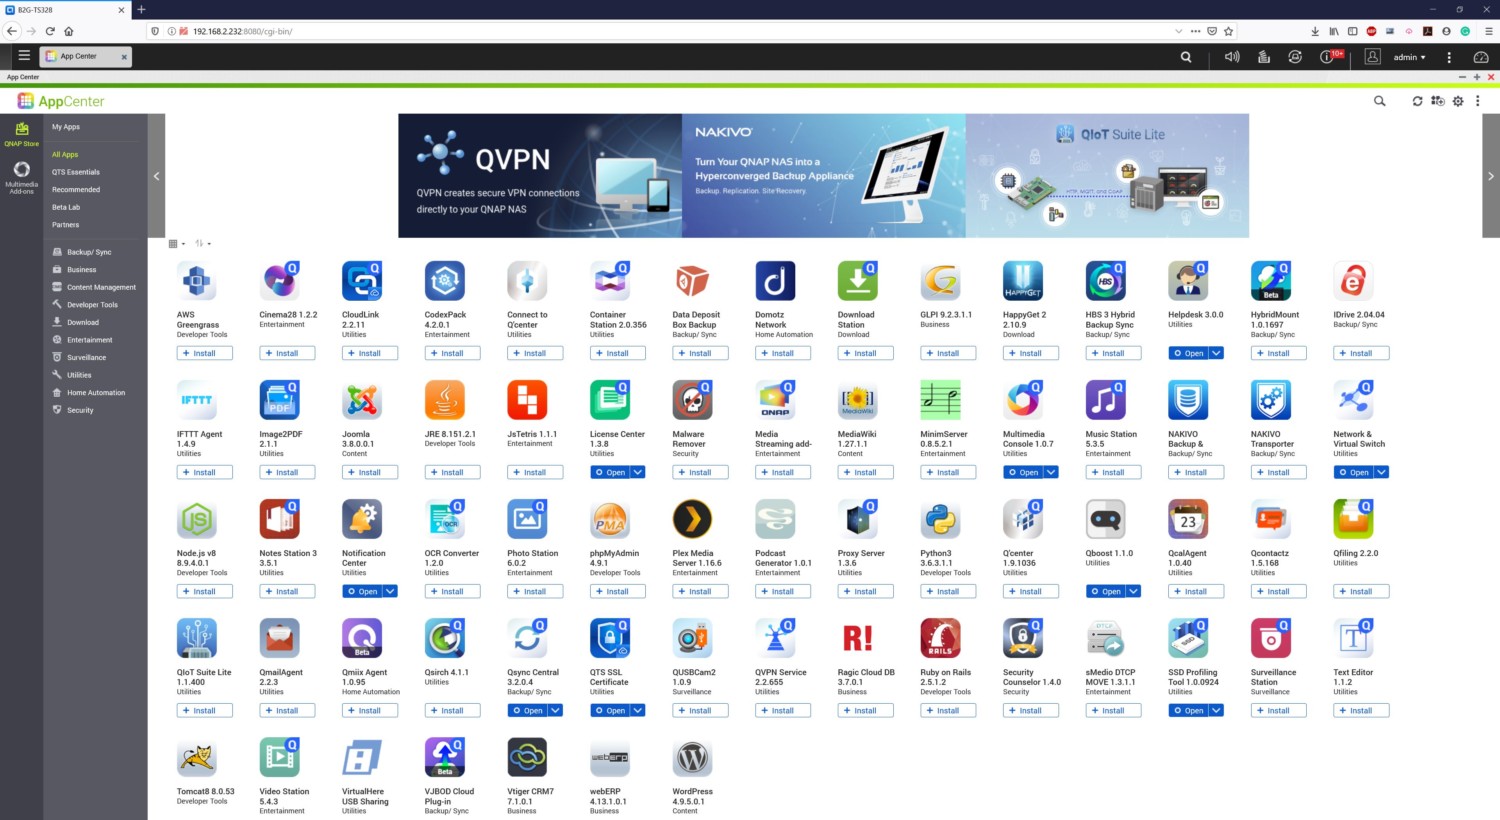Select the Download Station app icon
Image resolution: width=1500 pixels, height=820 pixels.
tap(858, 281)
